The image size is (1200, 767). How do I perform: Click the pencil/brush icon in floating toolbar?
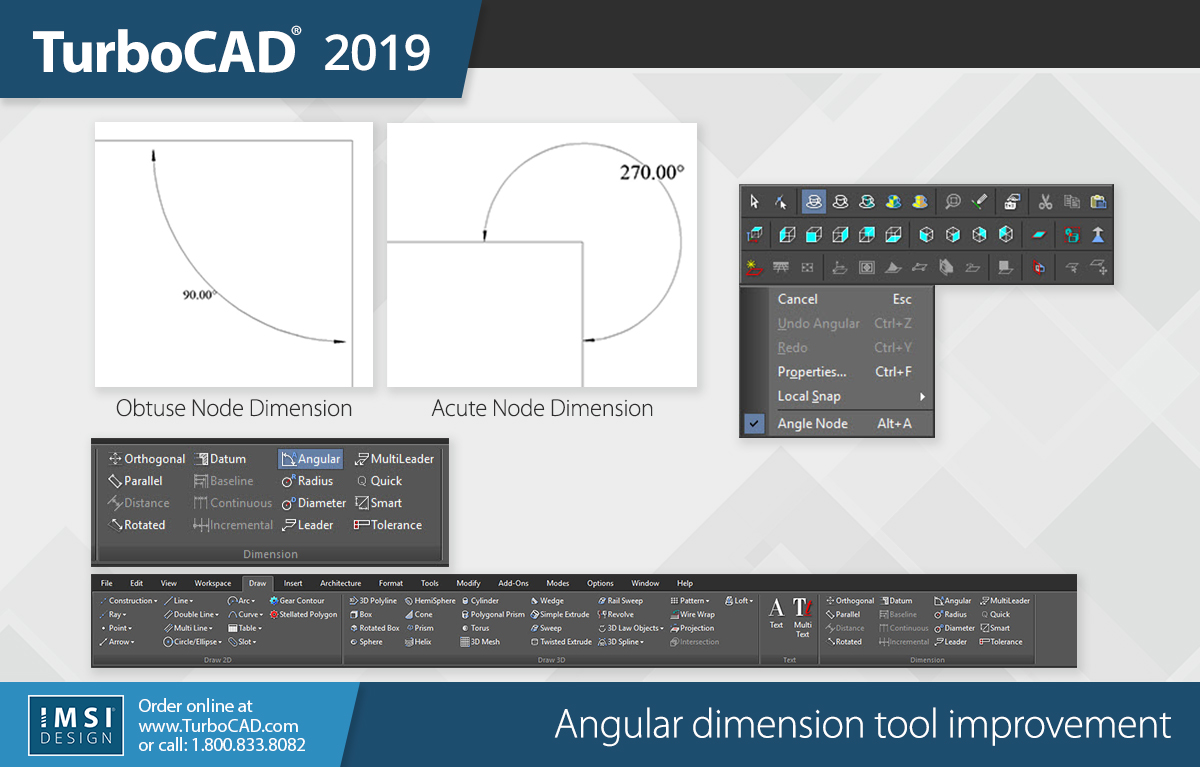click(x=979, y=202)
